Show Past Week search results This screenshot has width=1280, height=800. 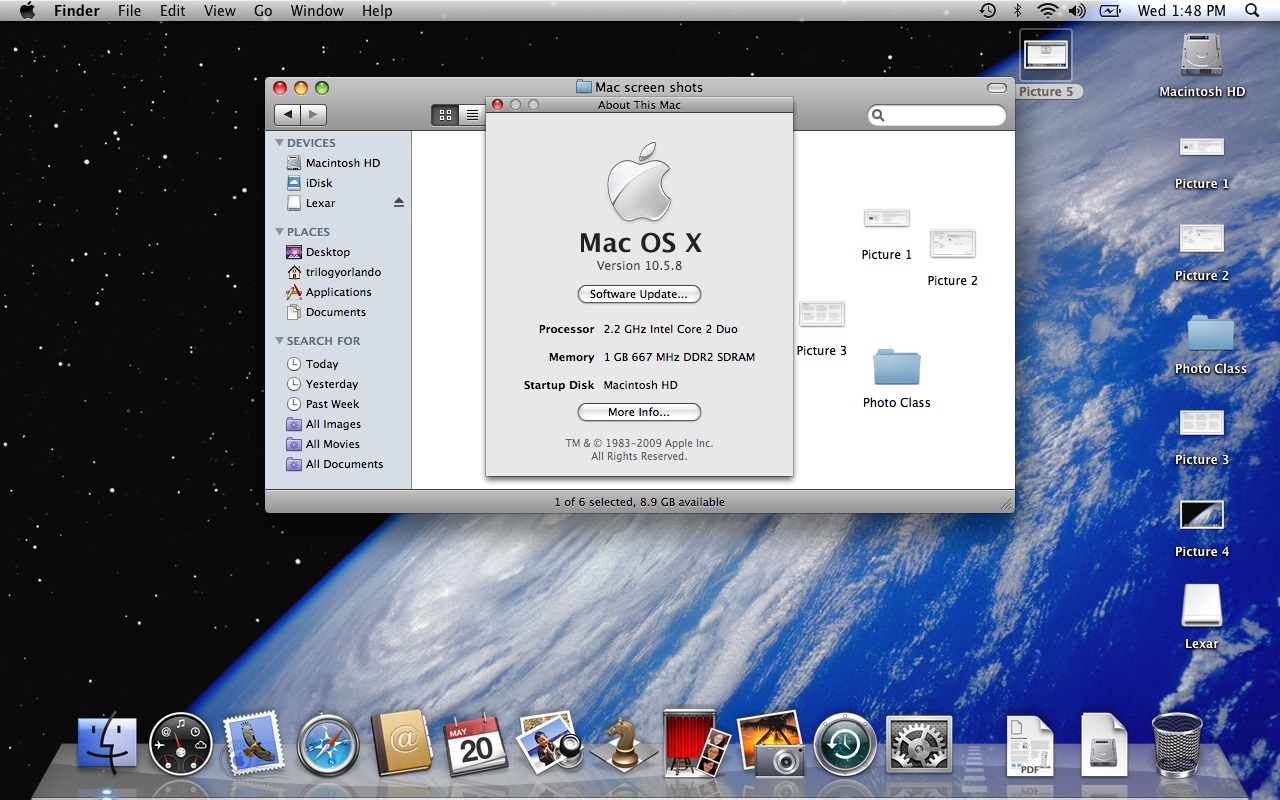(338, 404)
